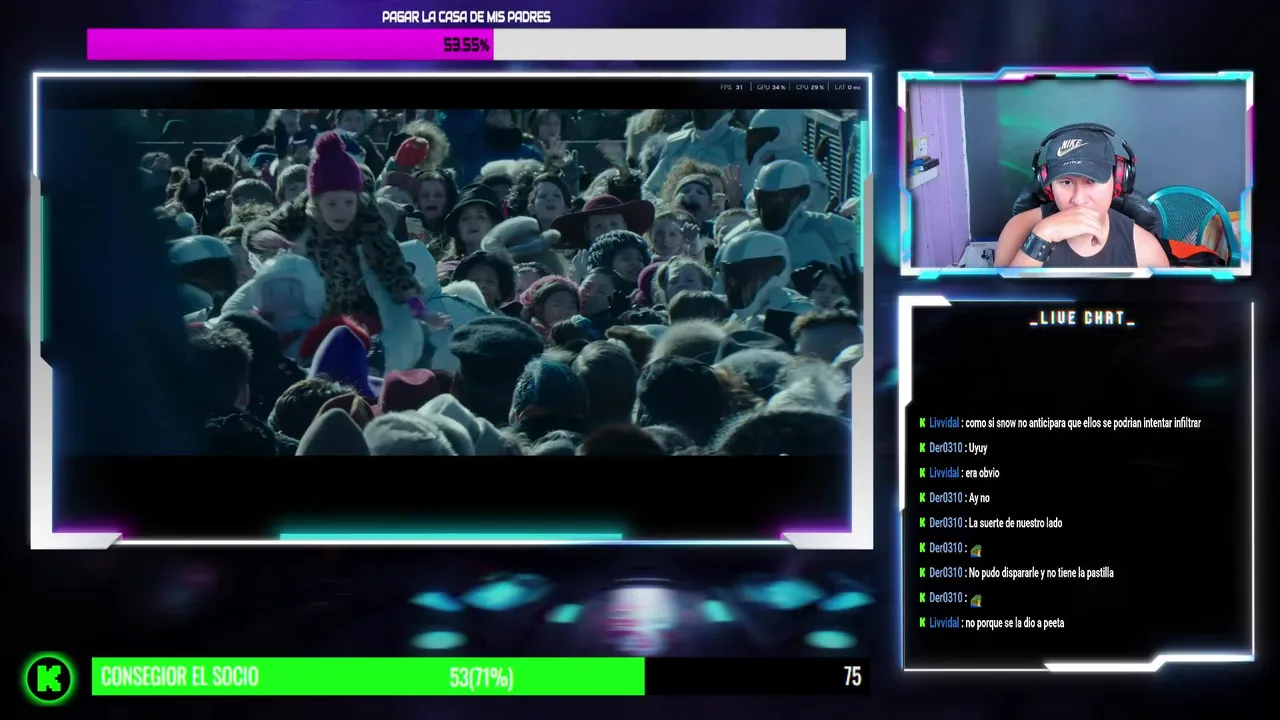Click Kick badge beside 'no porque se la dio'
Screen dimensions: 1280x720
(922, 623)
